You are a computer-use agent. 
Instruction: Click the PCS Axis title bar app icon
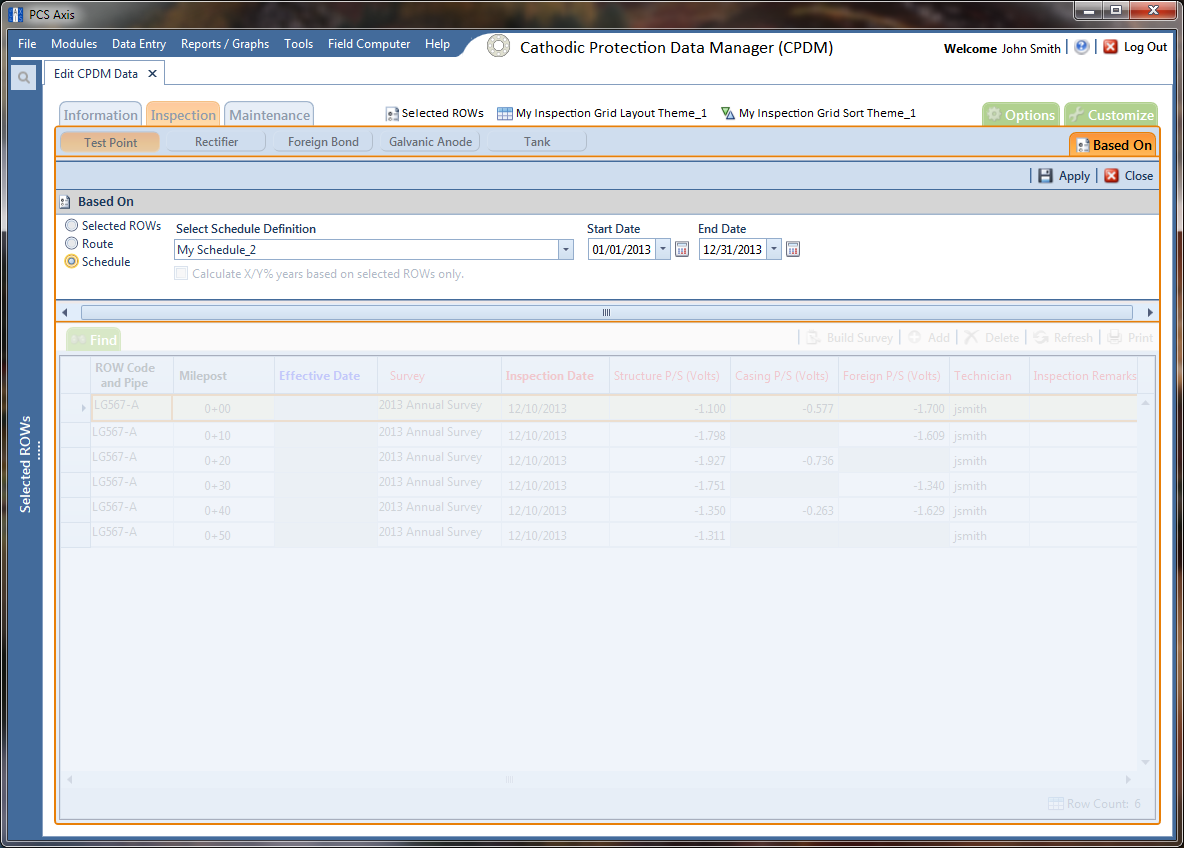tap(15, 14)
